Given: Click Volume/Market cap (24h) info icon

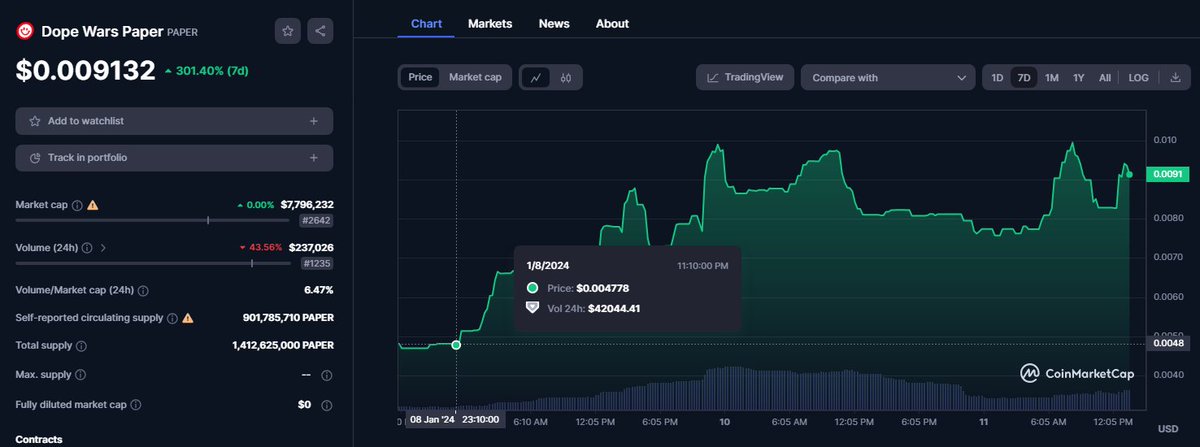Looking at the screenshot, I should point(142,290).
